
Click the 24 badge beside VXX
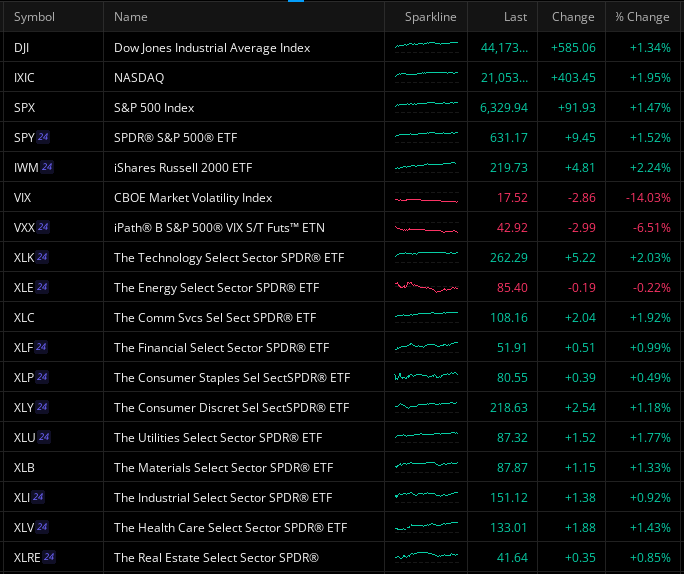tap(43, 227)
